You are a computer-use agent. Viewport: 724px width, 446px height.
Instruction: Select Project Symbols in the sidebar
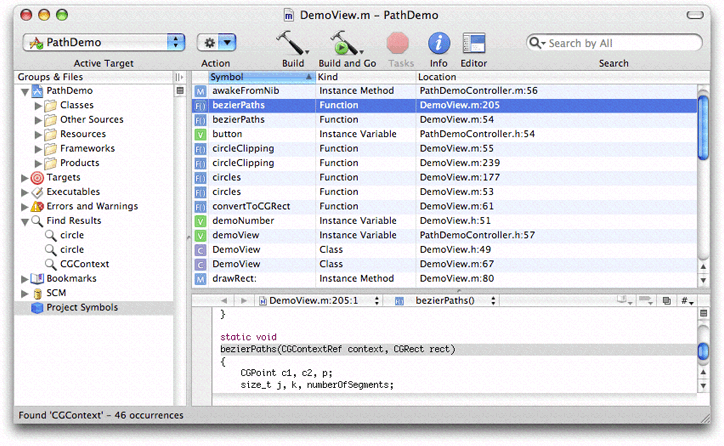tap(81, 307)
